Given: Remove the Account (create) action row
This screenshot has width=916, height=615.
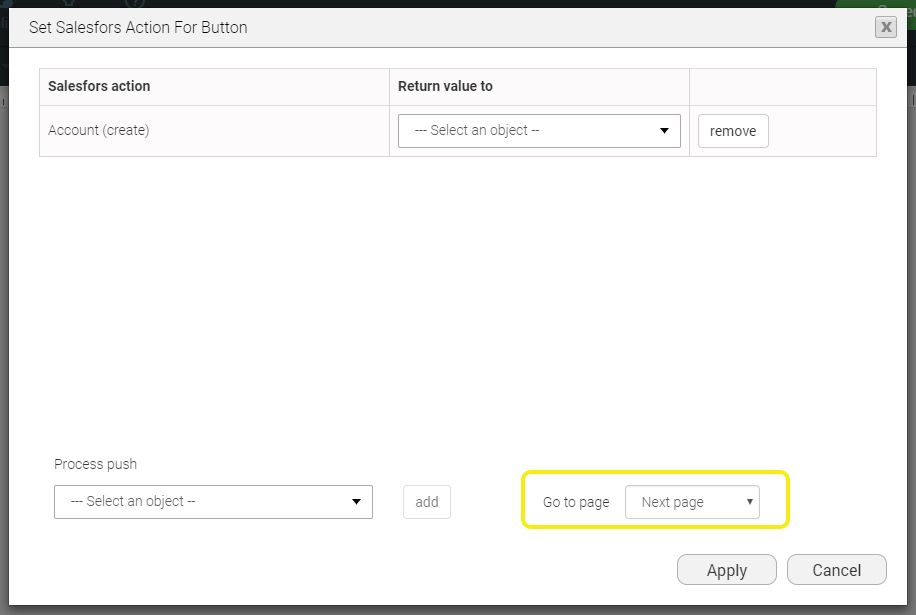Looking at the screenshot, I should pyautogui.click(x=733, y=130).
